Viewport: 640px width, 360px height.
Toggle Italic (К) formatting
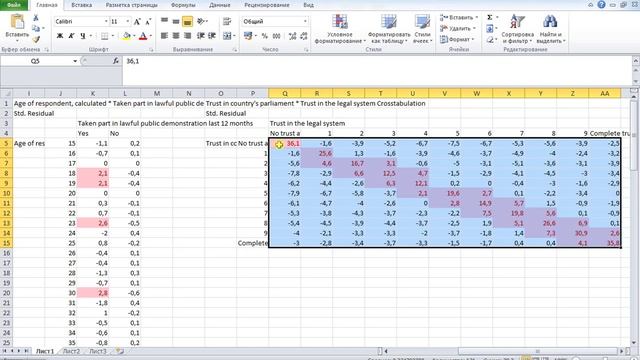(x=71, y=36)
